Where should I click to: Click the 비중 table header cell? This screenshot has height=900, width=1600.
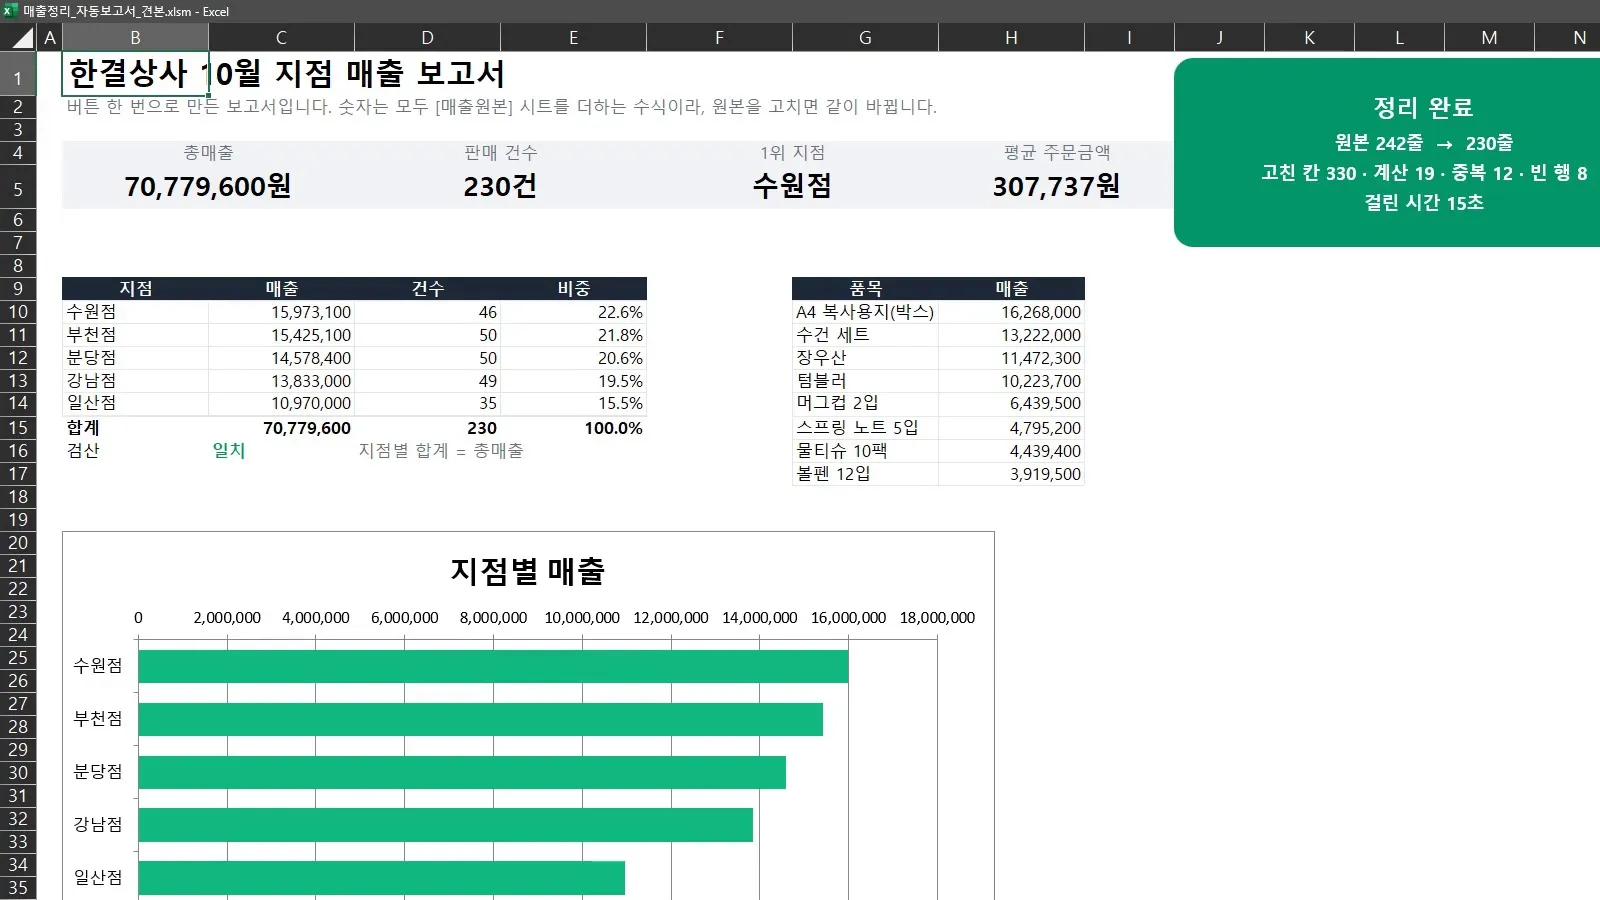coord(573,289)
